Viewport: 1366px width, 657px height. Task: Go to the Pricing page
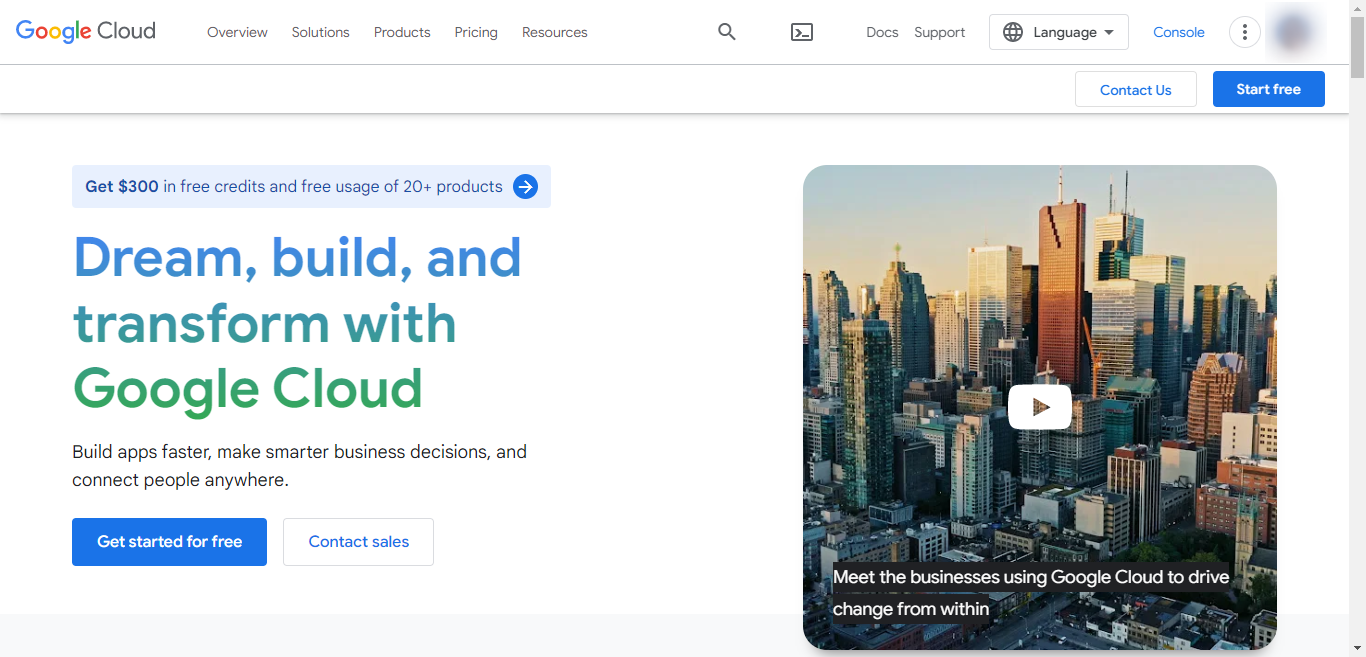(476, 32)
